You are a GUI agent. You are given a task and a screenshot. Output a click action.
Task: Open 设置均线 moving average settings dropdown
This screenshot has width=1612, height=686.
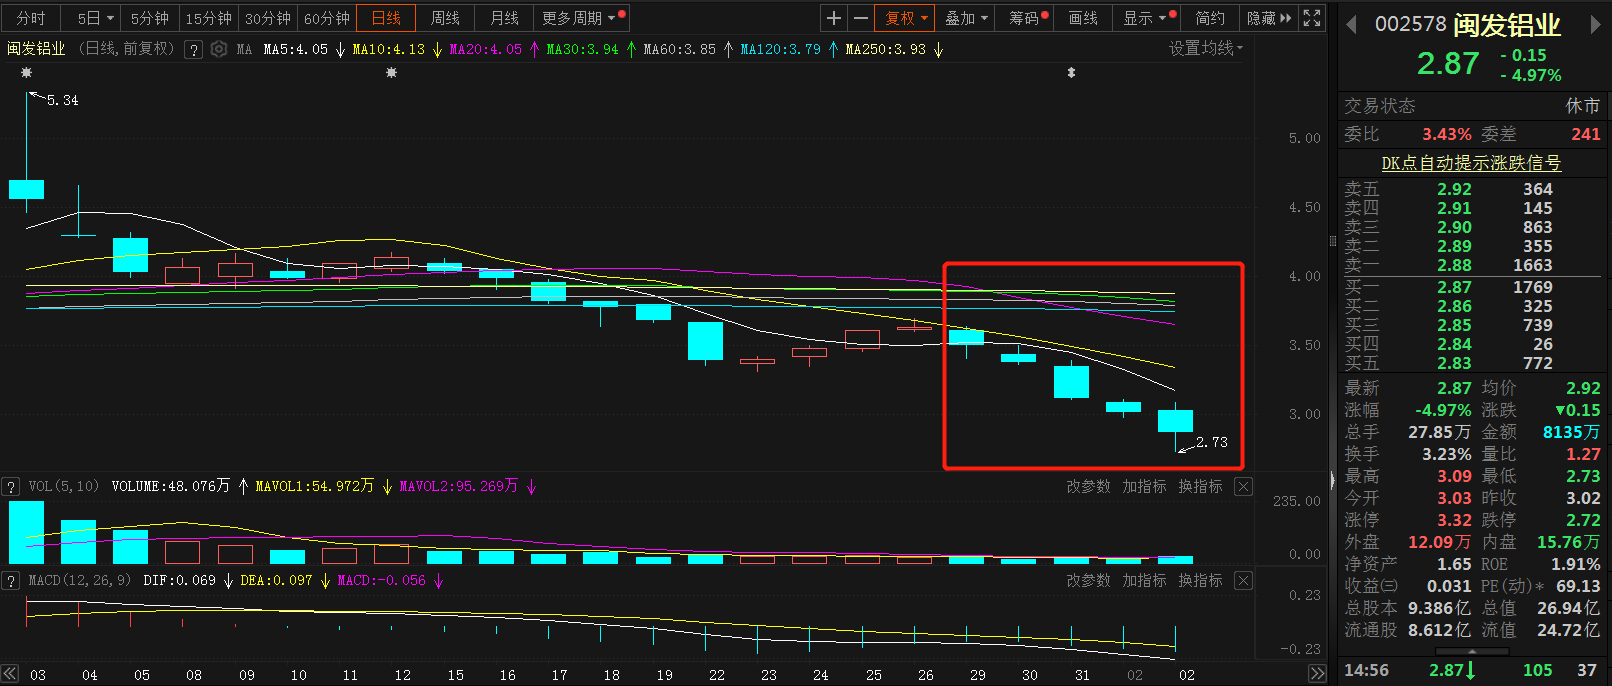coord(1205,49)
